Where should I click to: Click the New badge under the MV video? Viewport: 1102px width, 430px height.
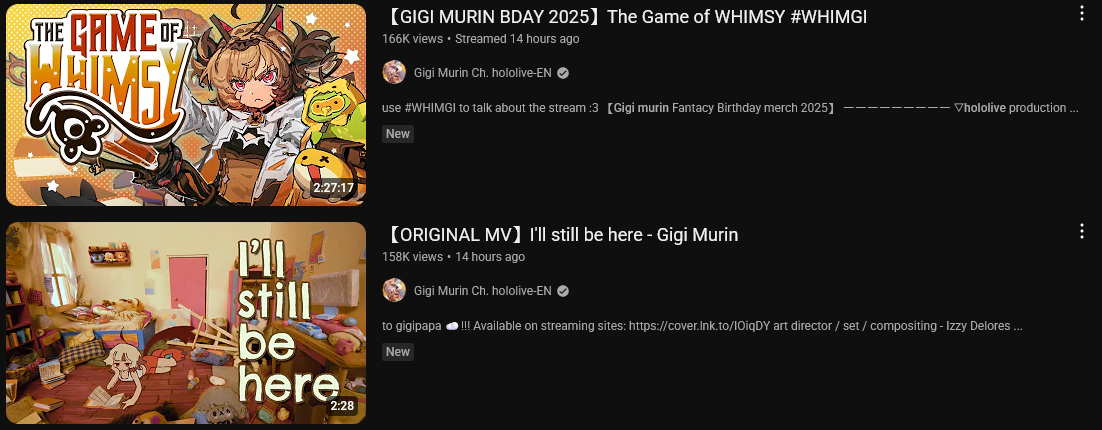point(398,352)
